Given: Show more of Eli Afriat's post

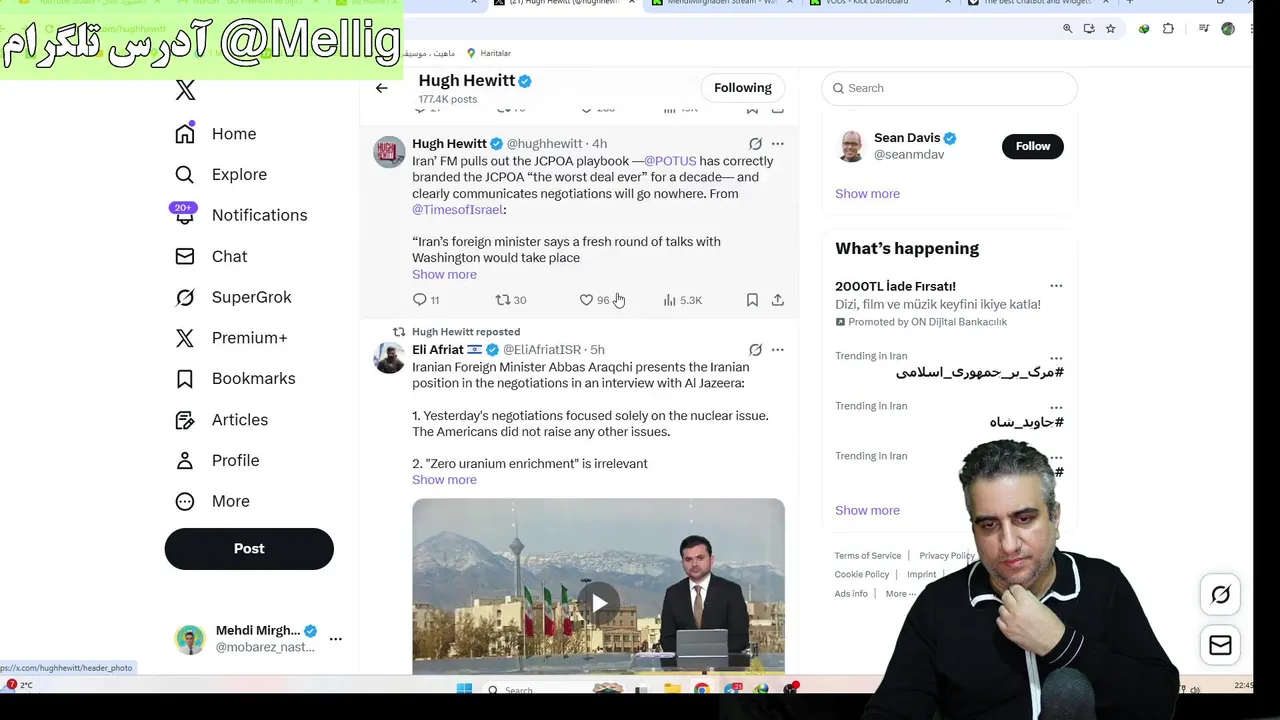Looking at the screenshot, I should tap(444, 480).
